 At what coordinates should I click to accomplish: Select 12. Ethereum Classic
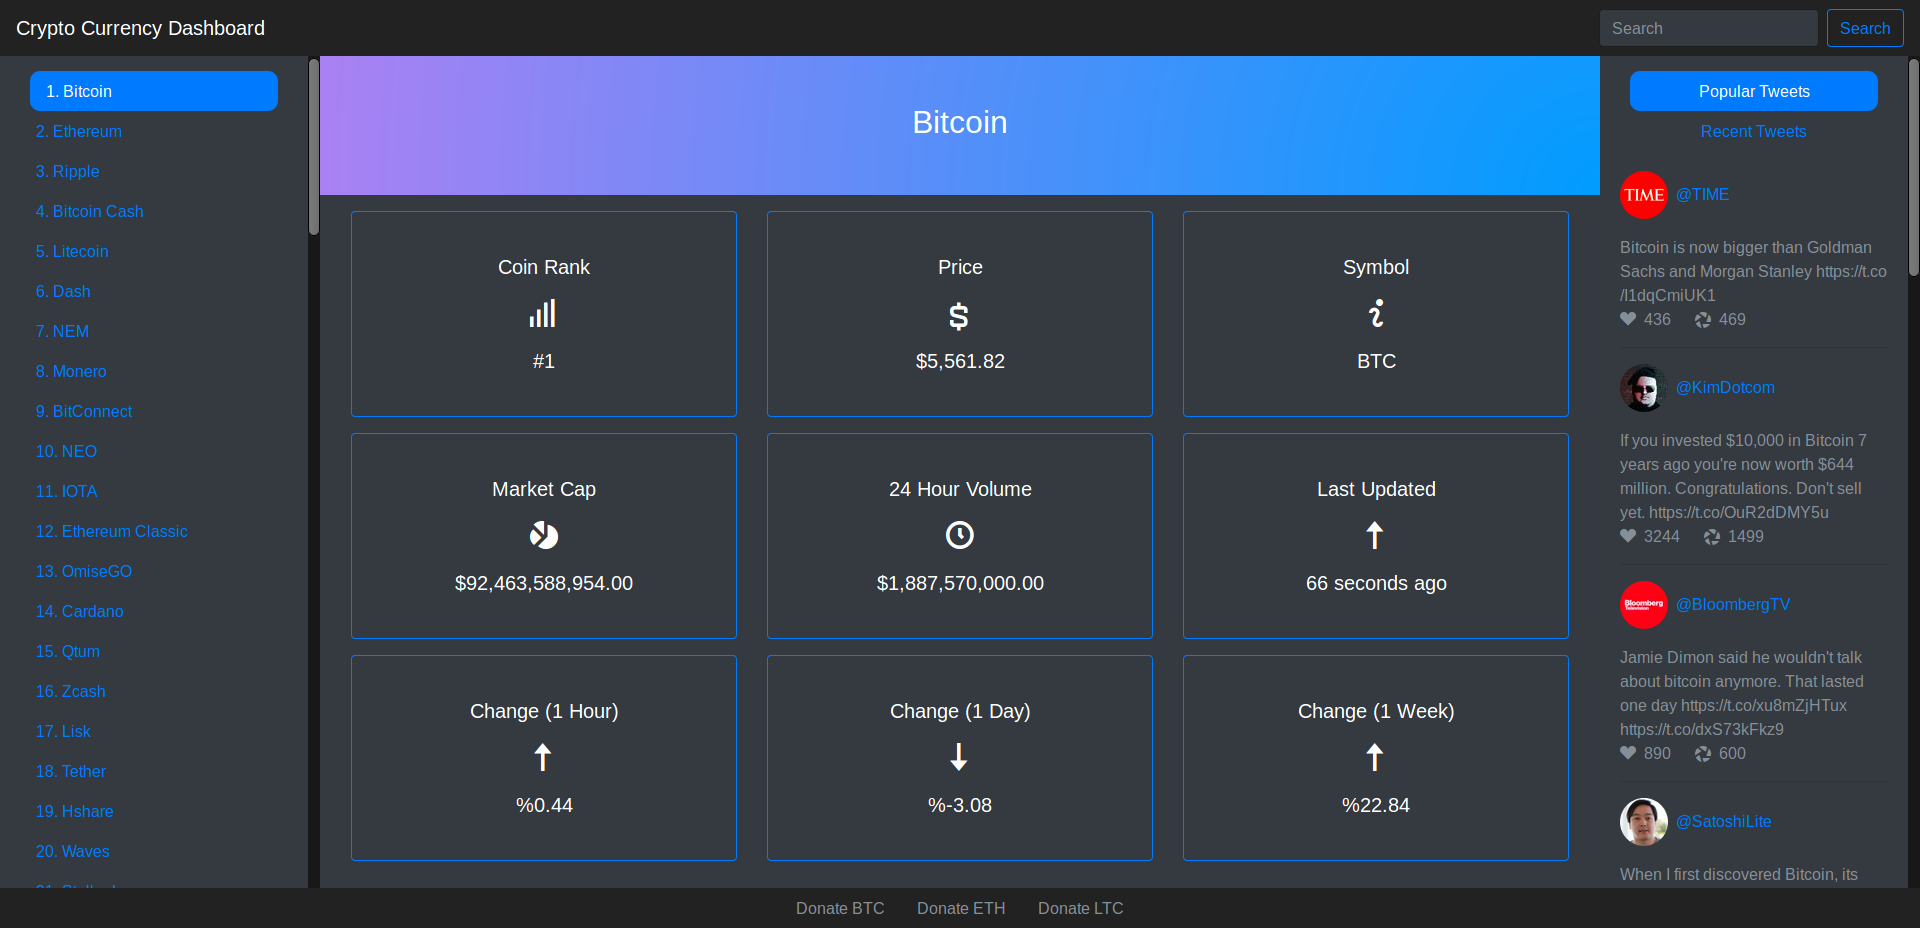coord(112,531)
